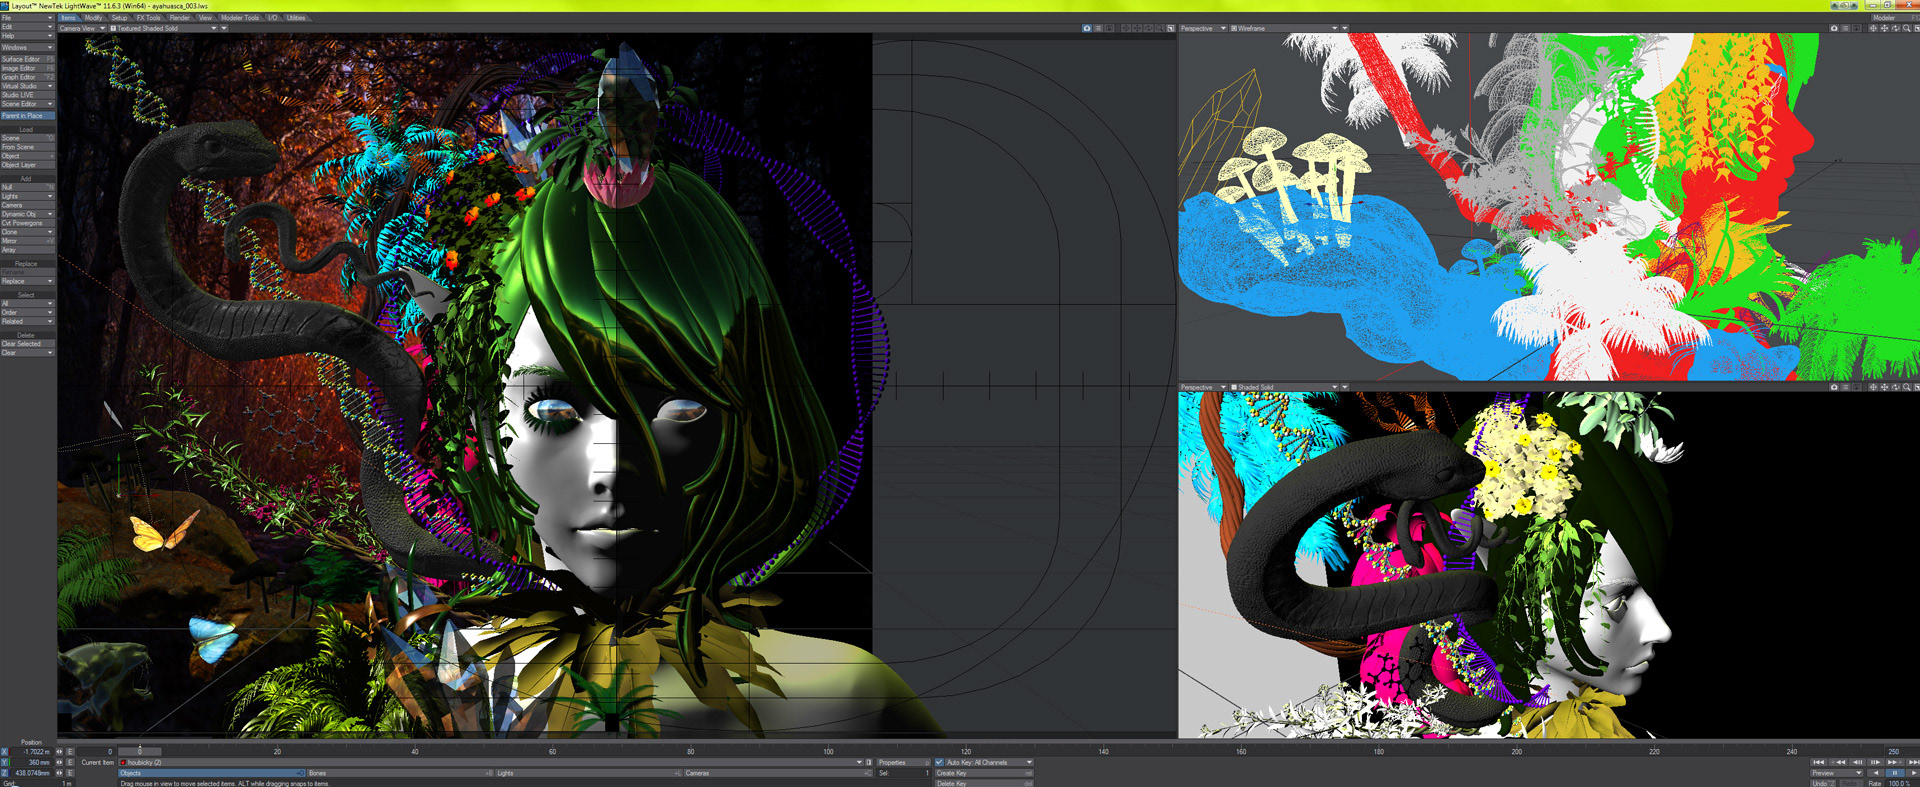Toggle the X axis button

point(4,751)
